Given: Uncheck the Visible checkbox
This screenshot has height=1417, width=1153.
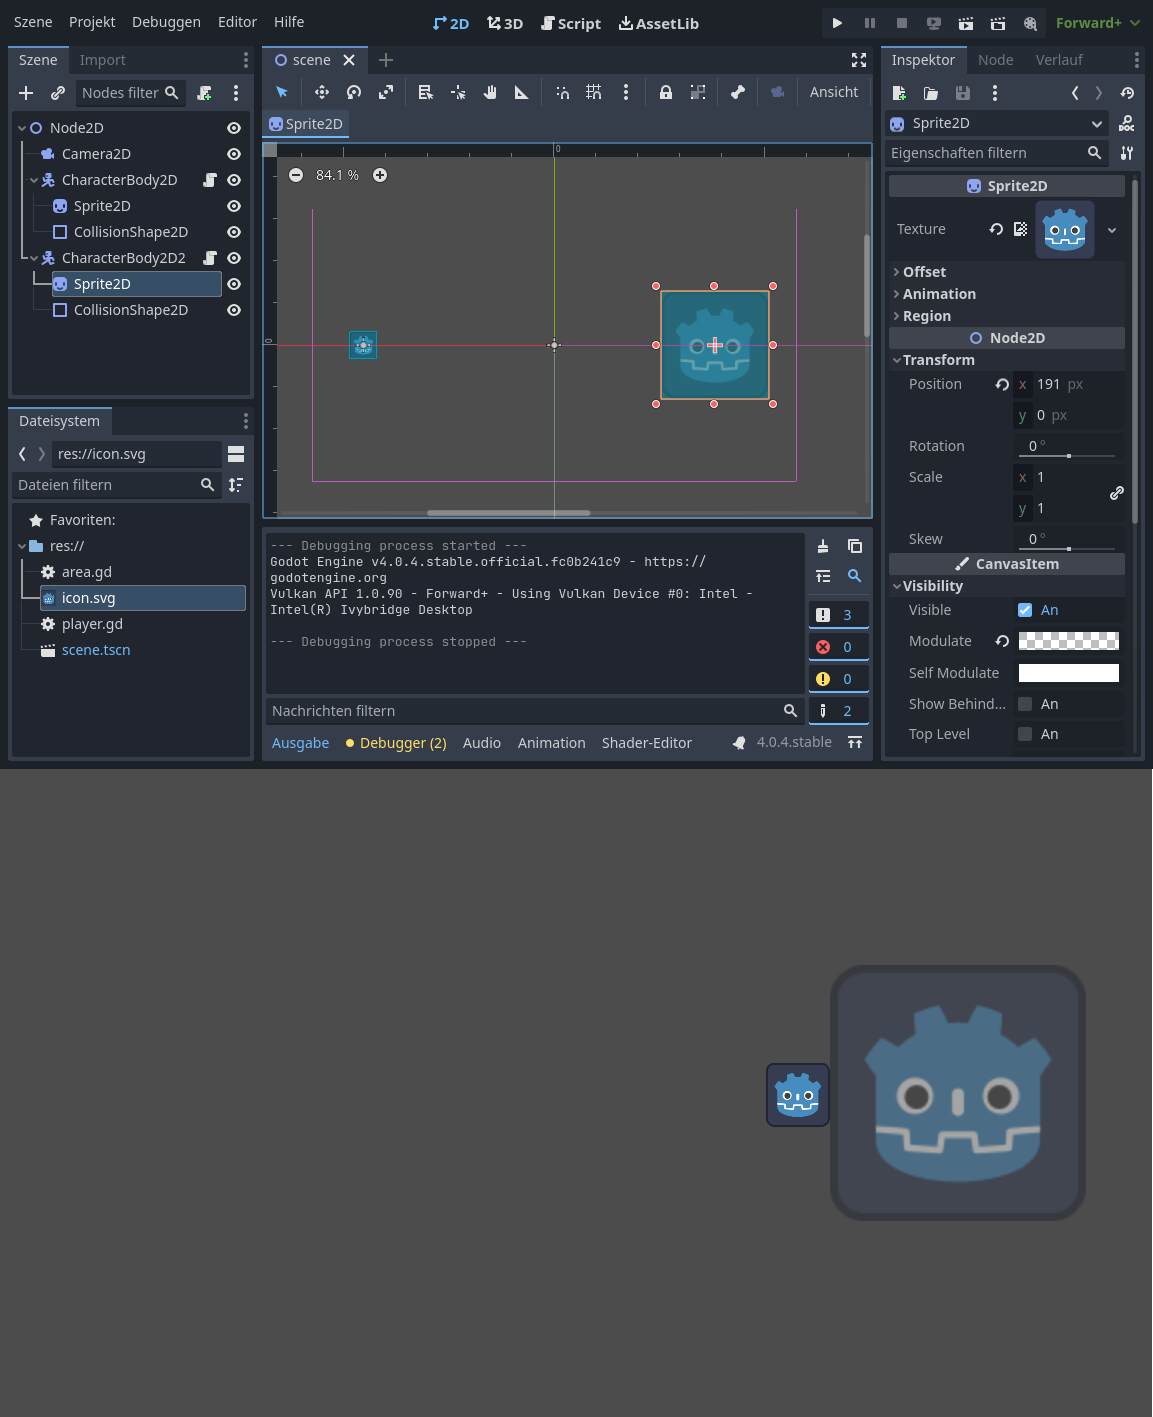Looking at the screenshot, I should (x=1025, y=610).
